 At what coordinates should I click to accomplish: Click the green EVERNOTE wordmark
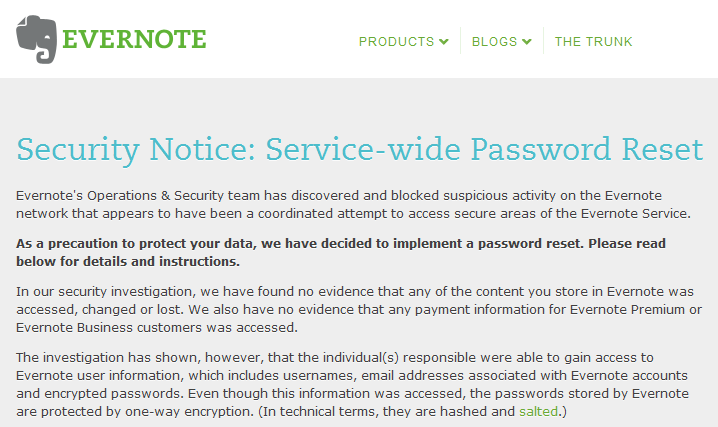[x=134, y=39]
